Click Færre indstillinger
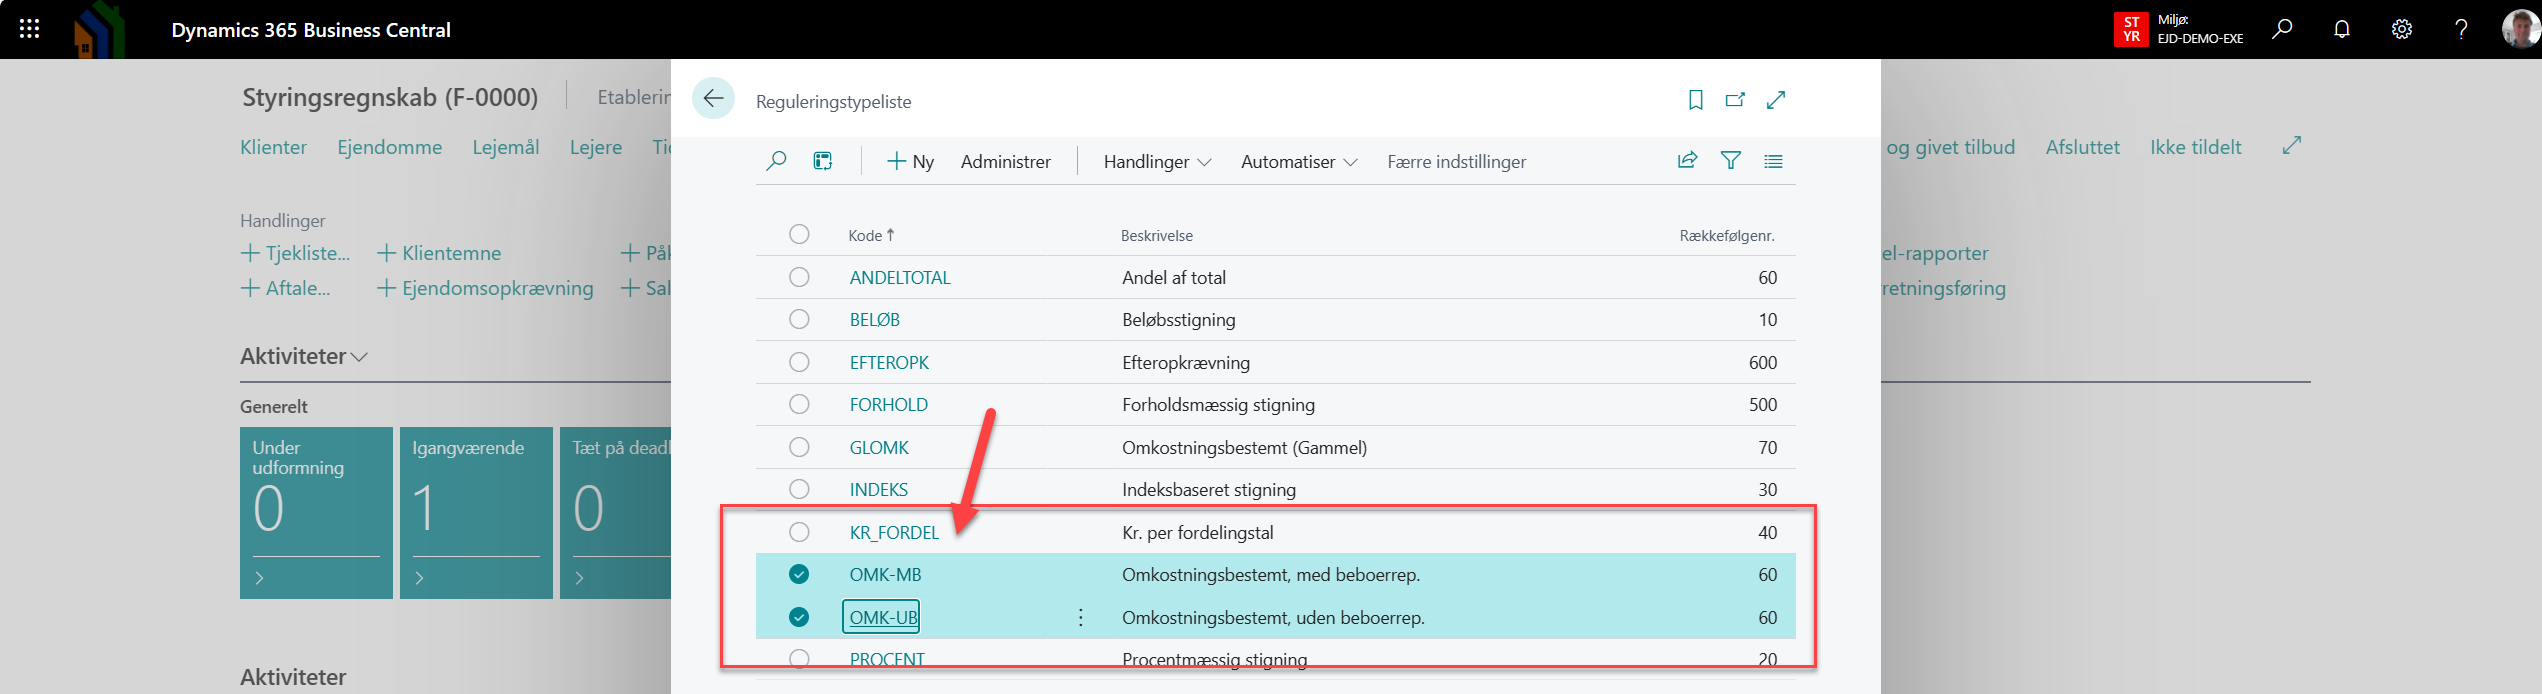The height and width of the screenshot is (694, 2542). tap(1456, 161)
